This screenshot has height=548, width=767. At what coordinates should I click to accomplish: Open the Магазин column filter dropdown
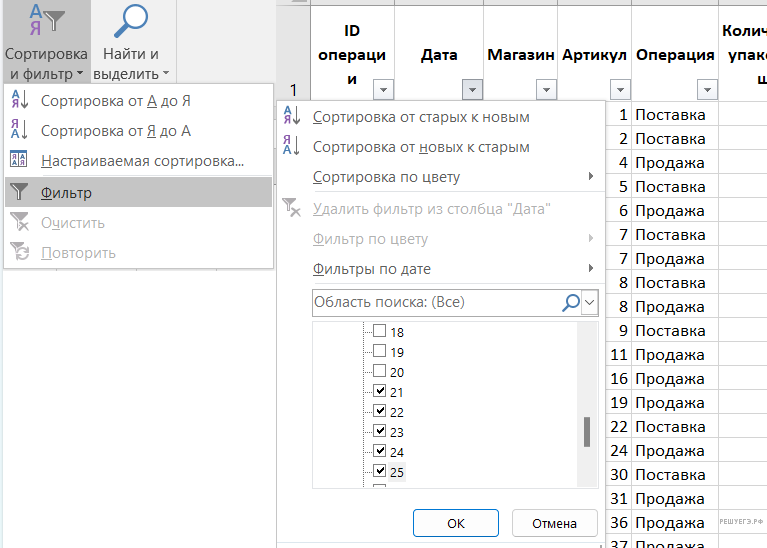pos(546,90)
